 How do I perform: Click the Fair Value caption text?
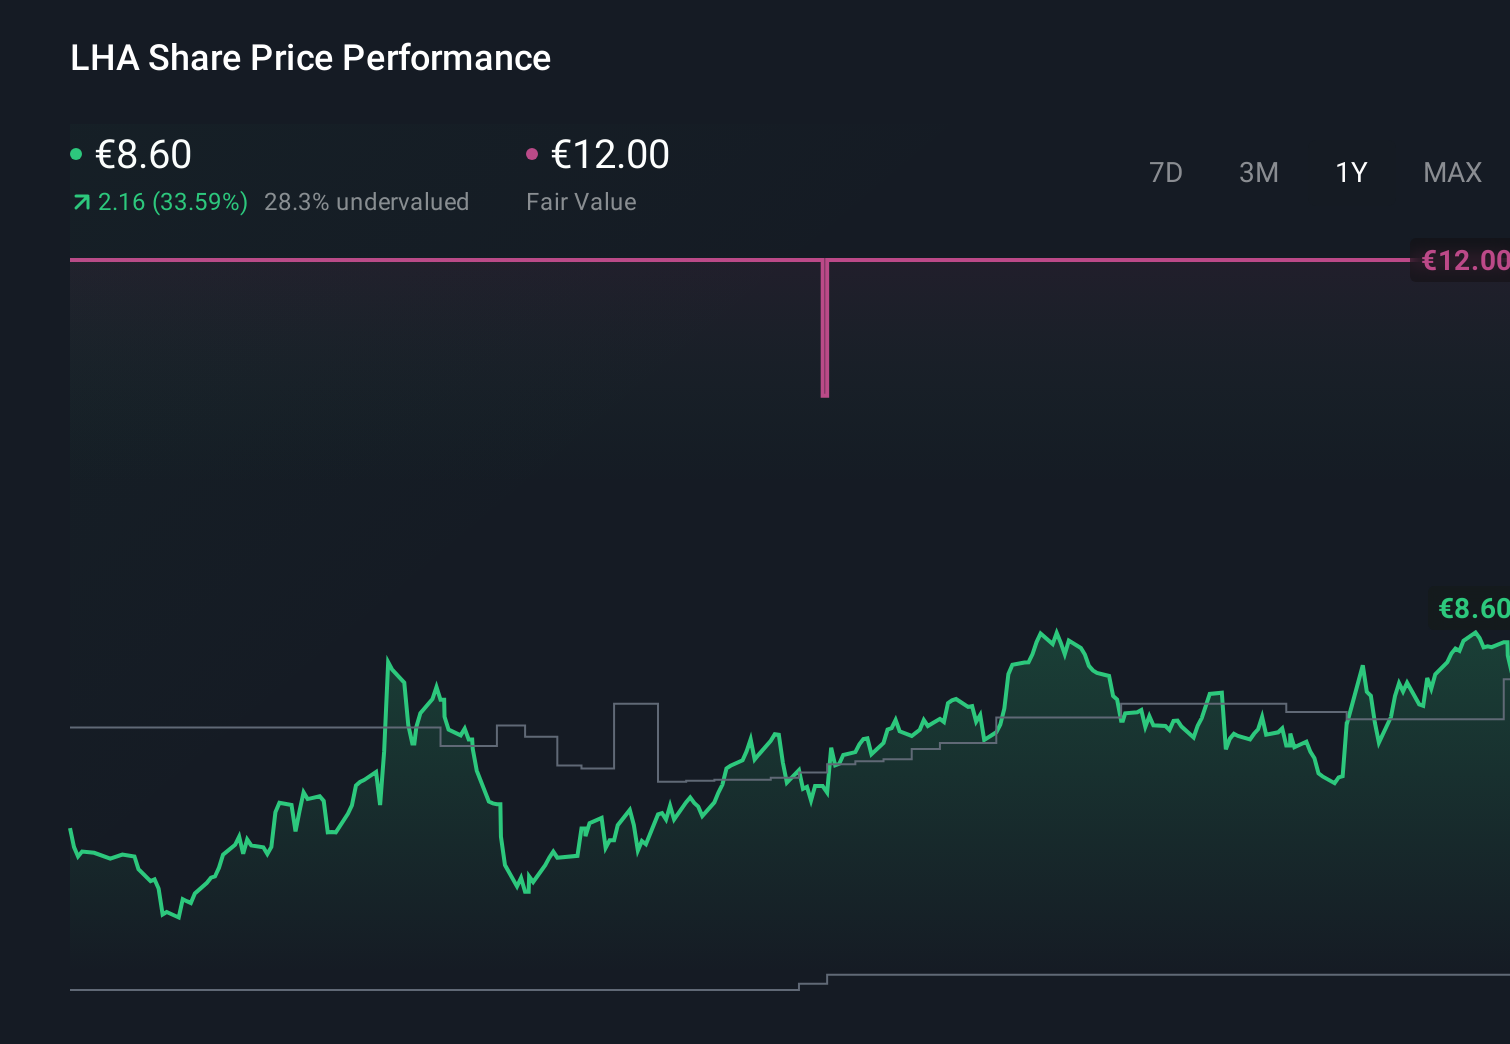pyautogui.click(x=581, y=201)
